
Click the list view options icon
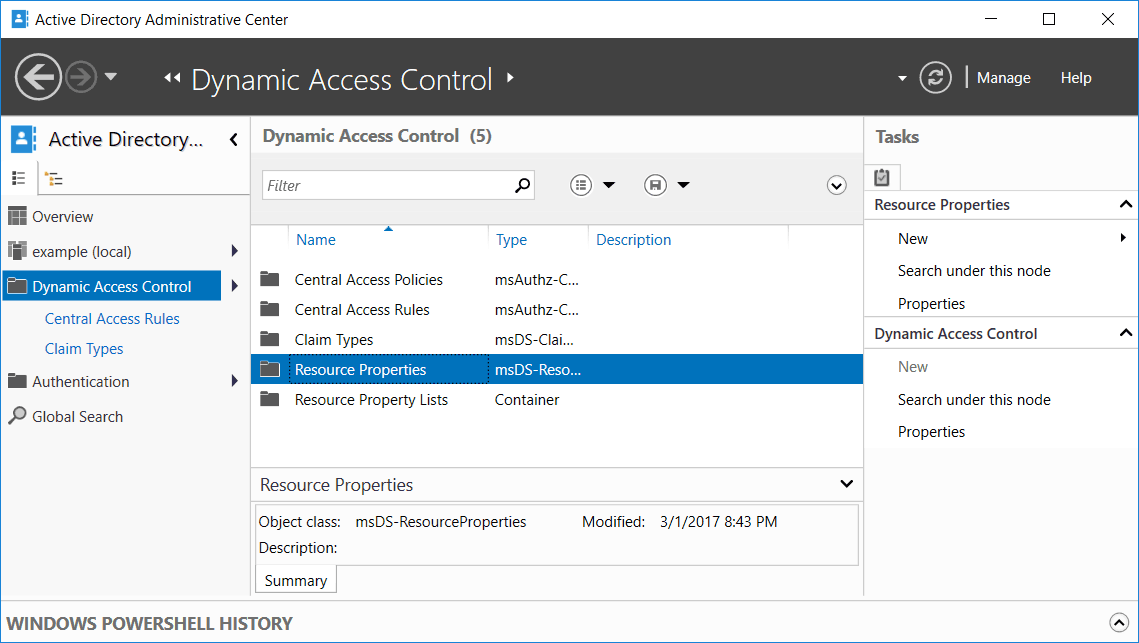[x=581, y=185]
